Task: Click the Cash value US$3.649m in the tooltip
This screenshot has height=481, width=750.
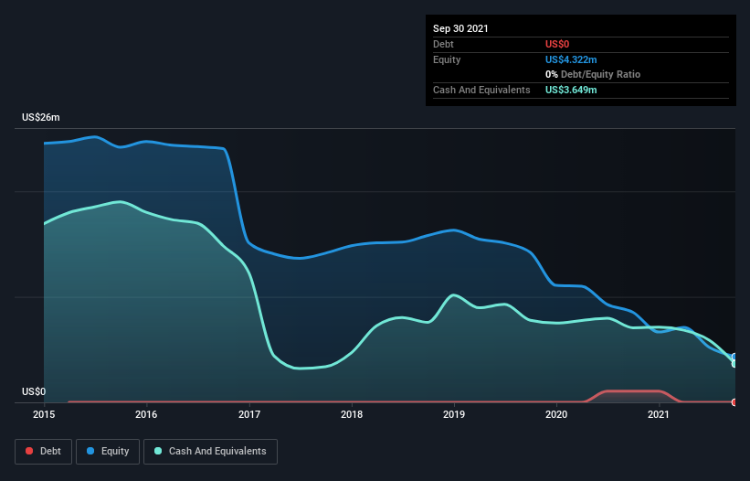Action: [572, 90]
